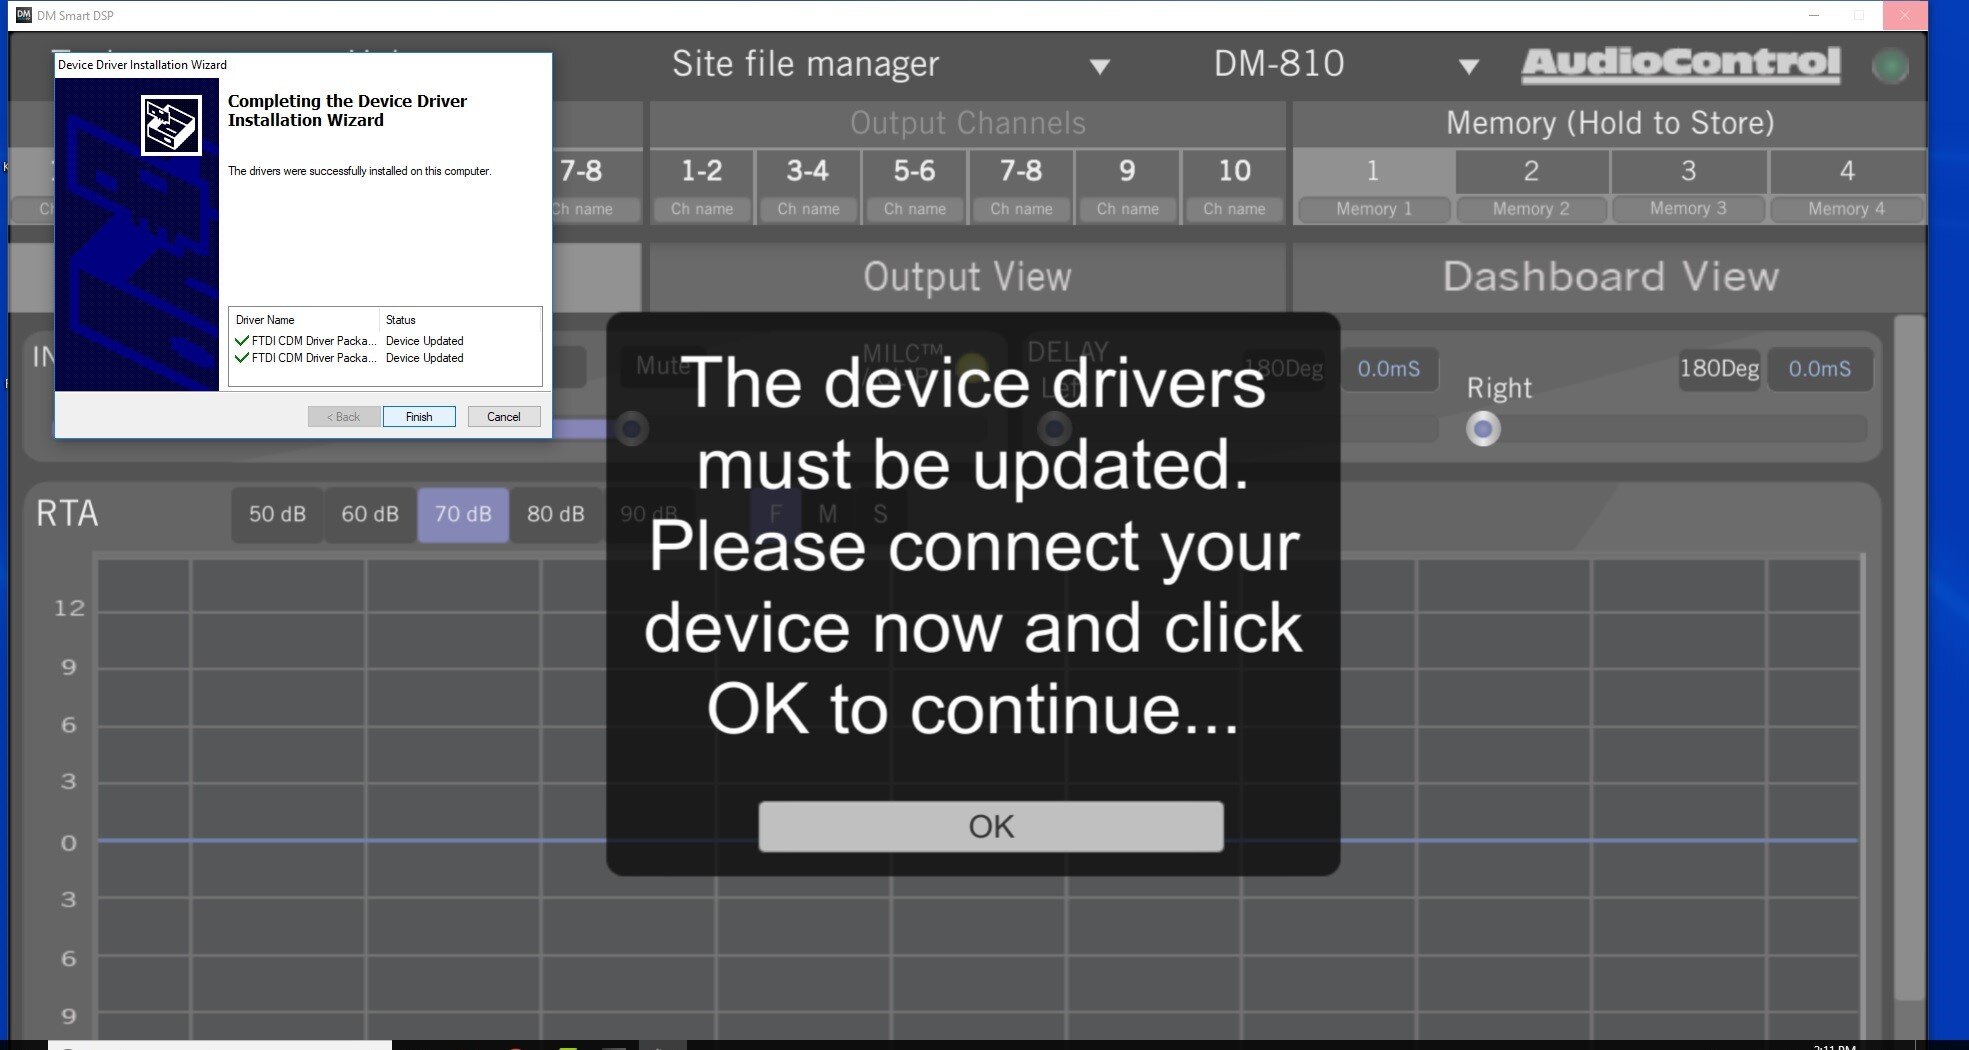Click the DM Smart DSP title bar icon

point(24,15)
